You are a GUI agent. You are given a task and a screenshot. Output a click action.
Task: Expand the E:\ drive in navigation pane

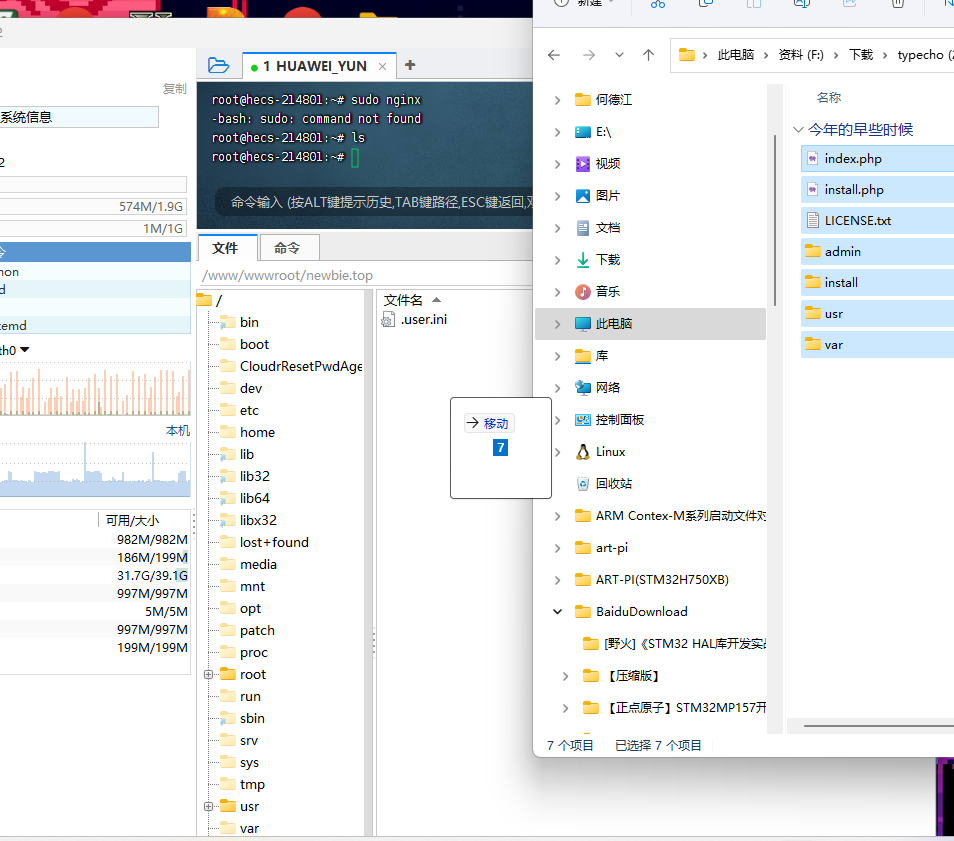click(x=557, y=132)
